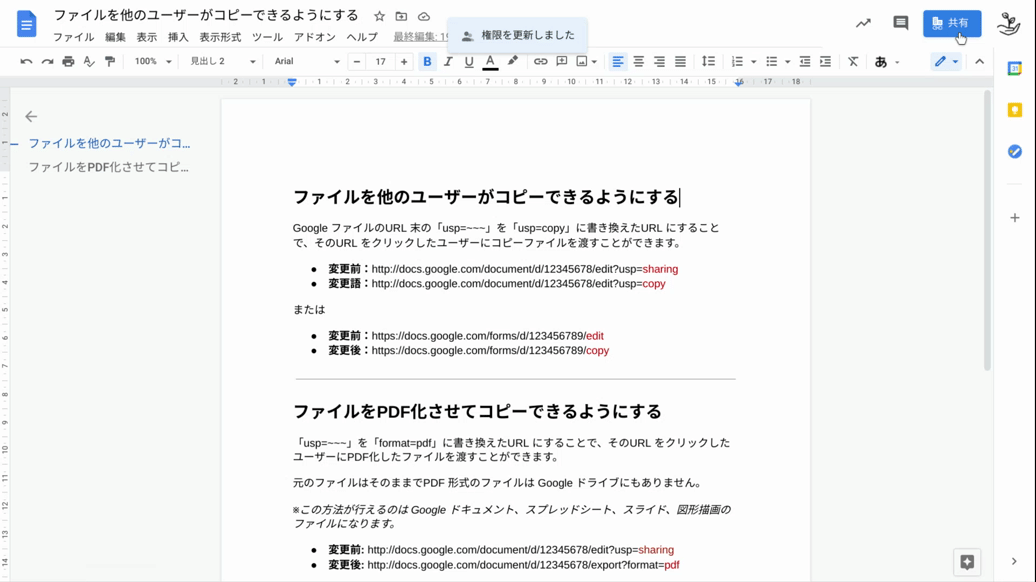The image size is (1036, 582).
Task: Close the document outline with back arrow
Action: click(31, 117)
